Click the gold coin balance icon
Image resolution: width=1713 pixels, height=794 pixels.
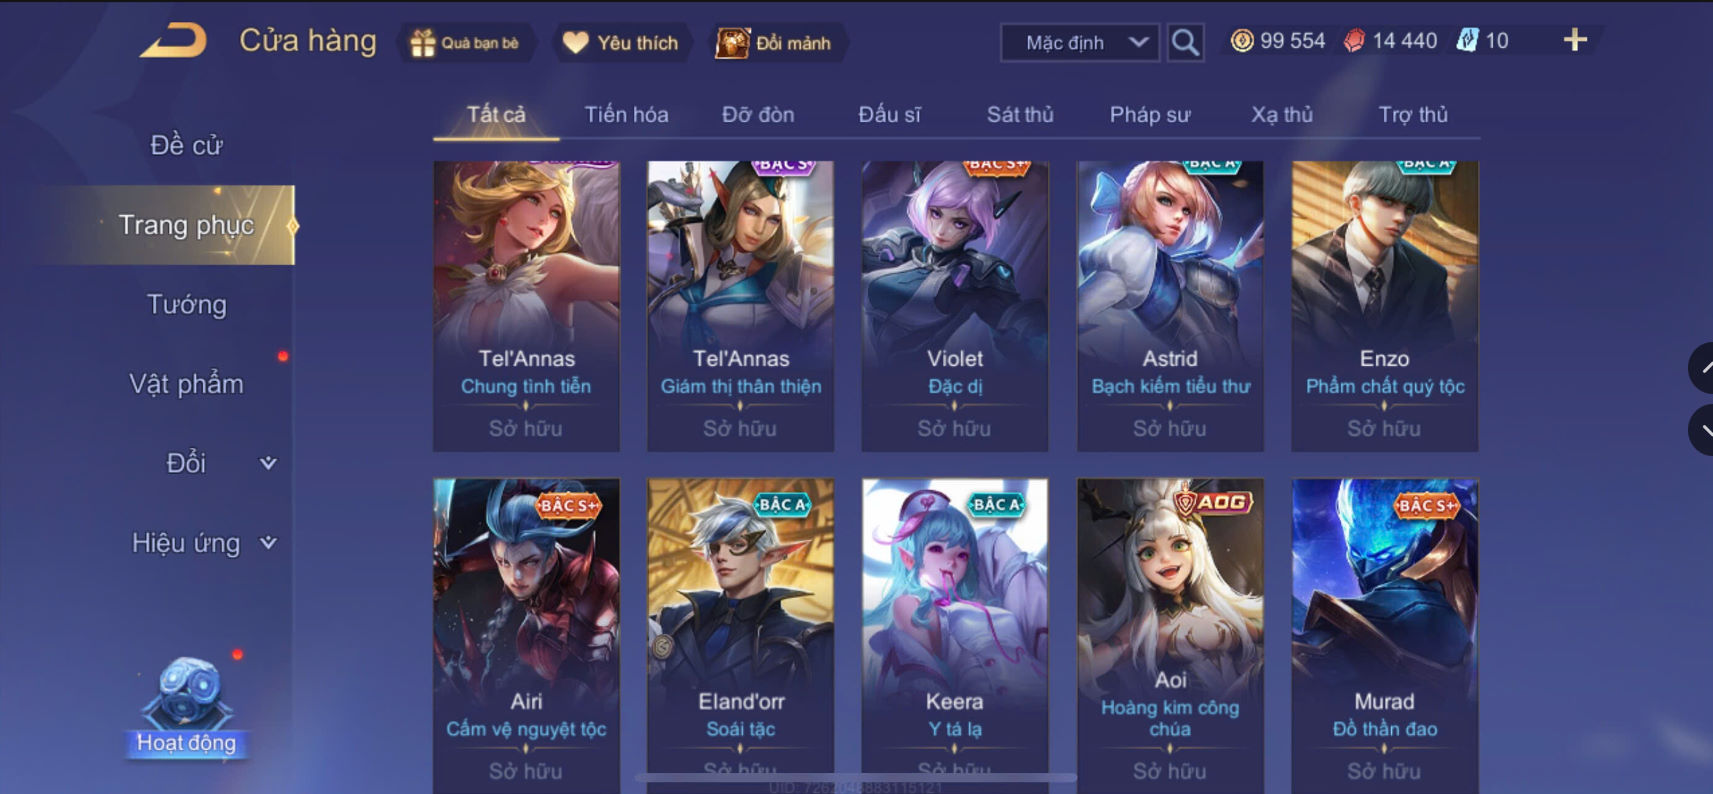pyautogui.click(x=1242, y=41)
